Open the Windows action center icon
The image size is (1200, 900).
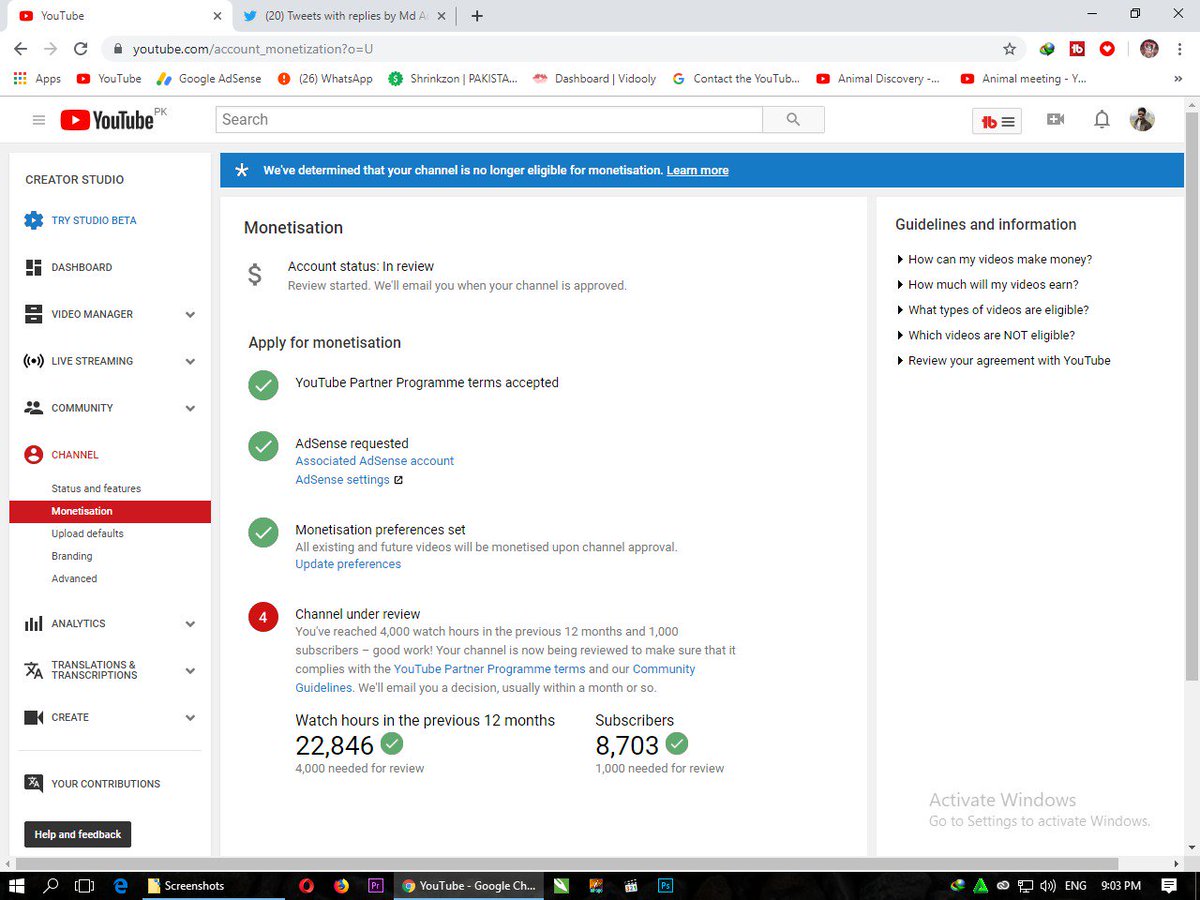[x=1169, y=885]
